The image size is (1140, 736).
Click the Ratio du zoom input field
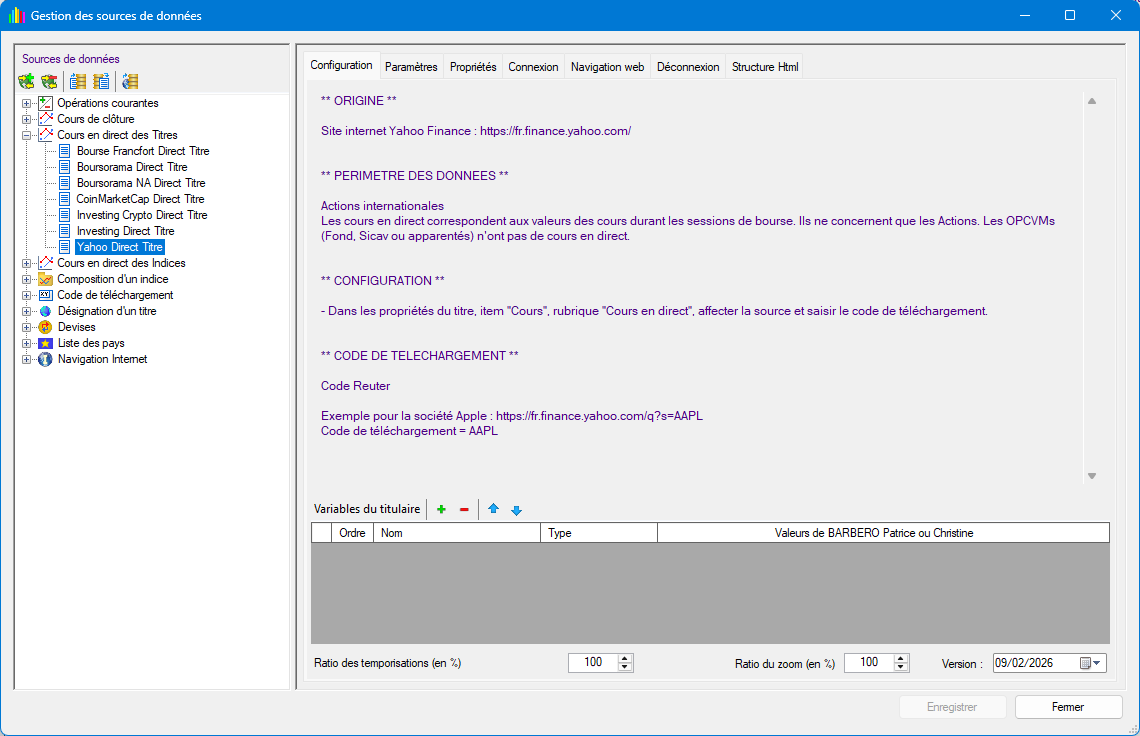[x=868, y=663]
